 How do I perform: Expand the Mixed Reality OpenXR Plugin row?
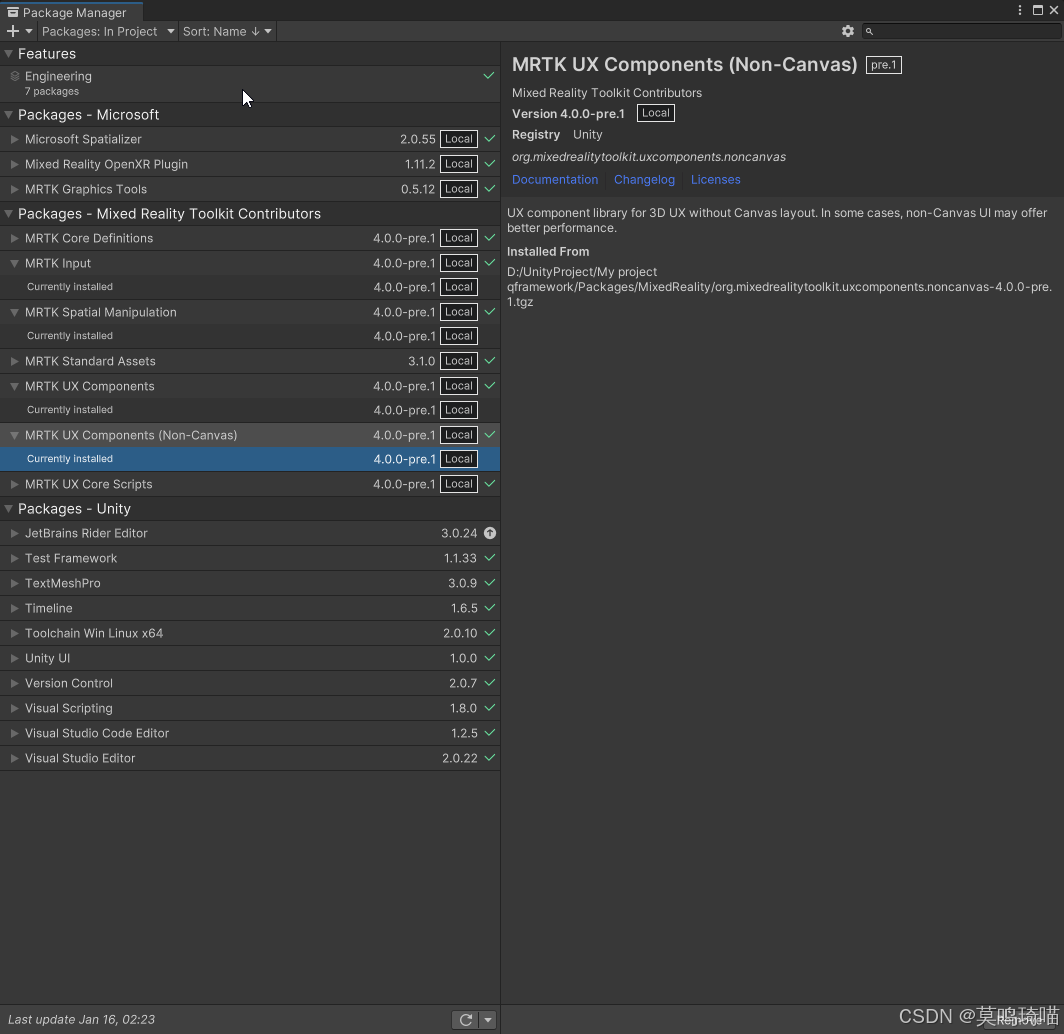[14, 164]
